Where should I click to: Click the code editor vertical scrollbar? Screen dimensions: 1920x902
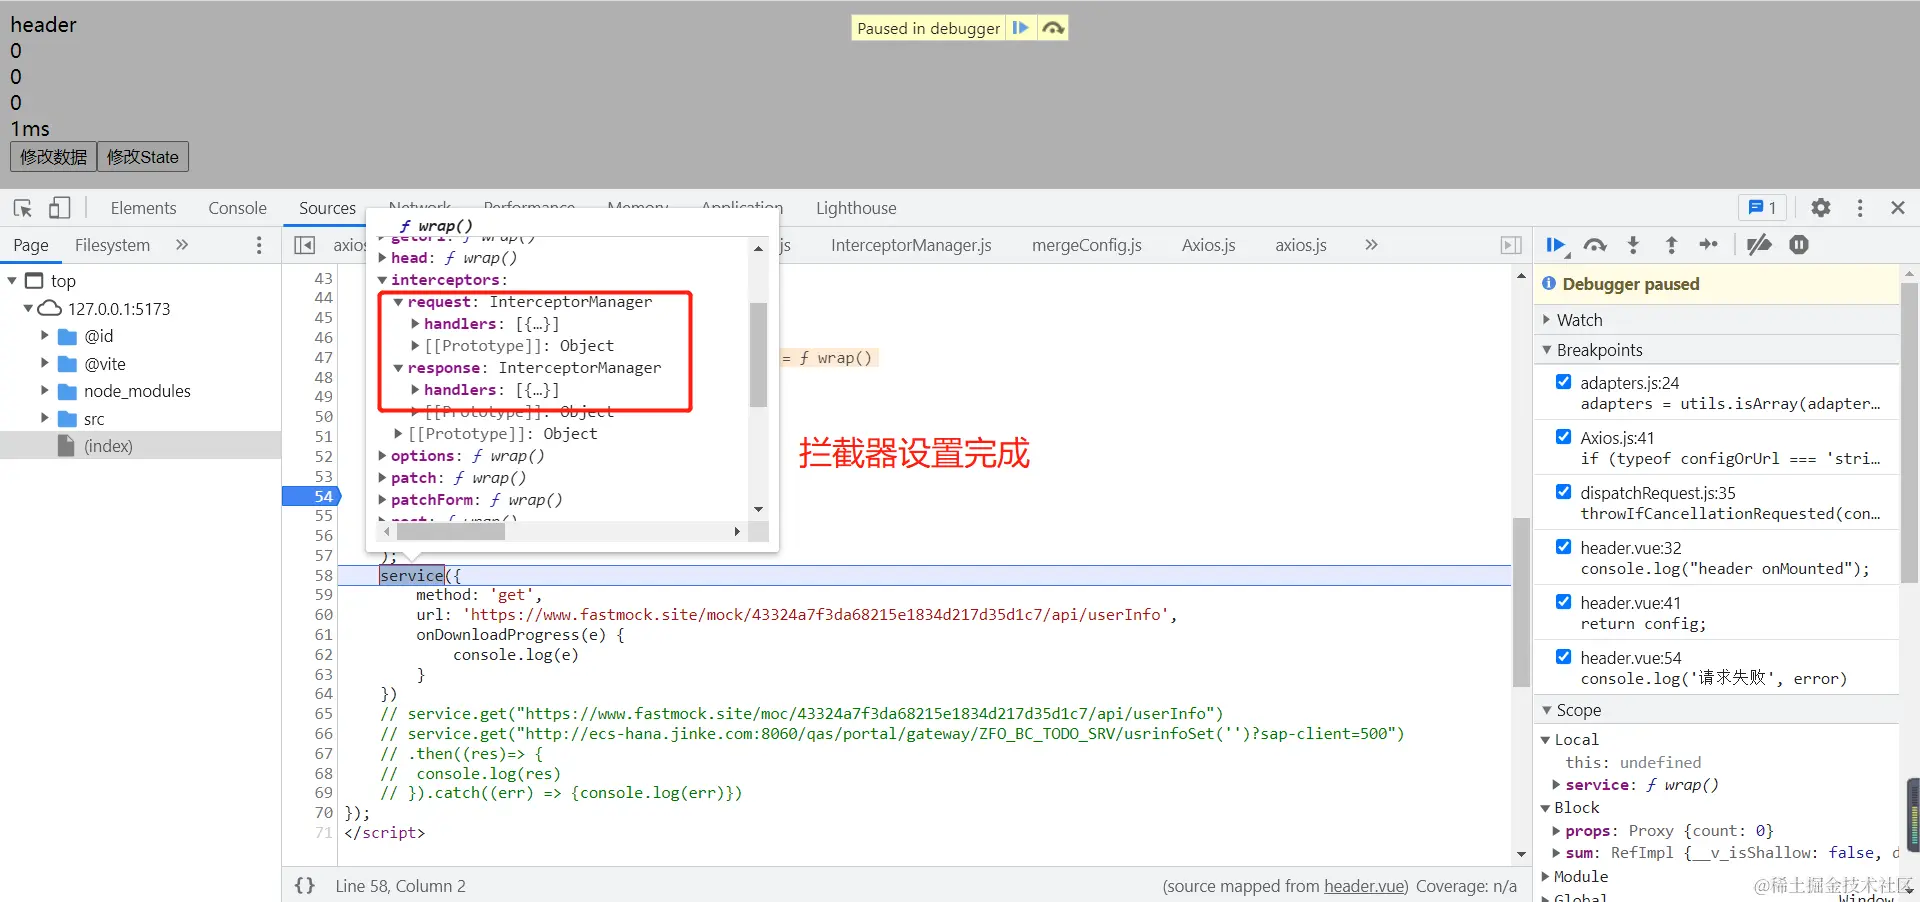[x=1521, y=602]
